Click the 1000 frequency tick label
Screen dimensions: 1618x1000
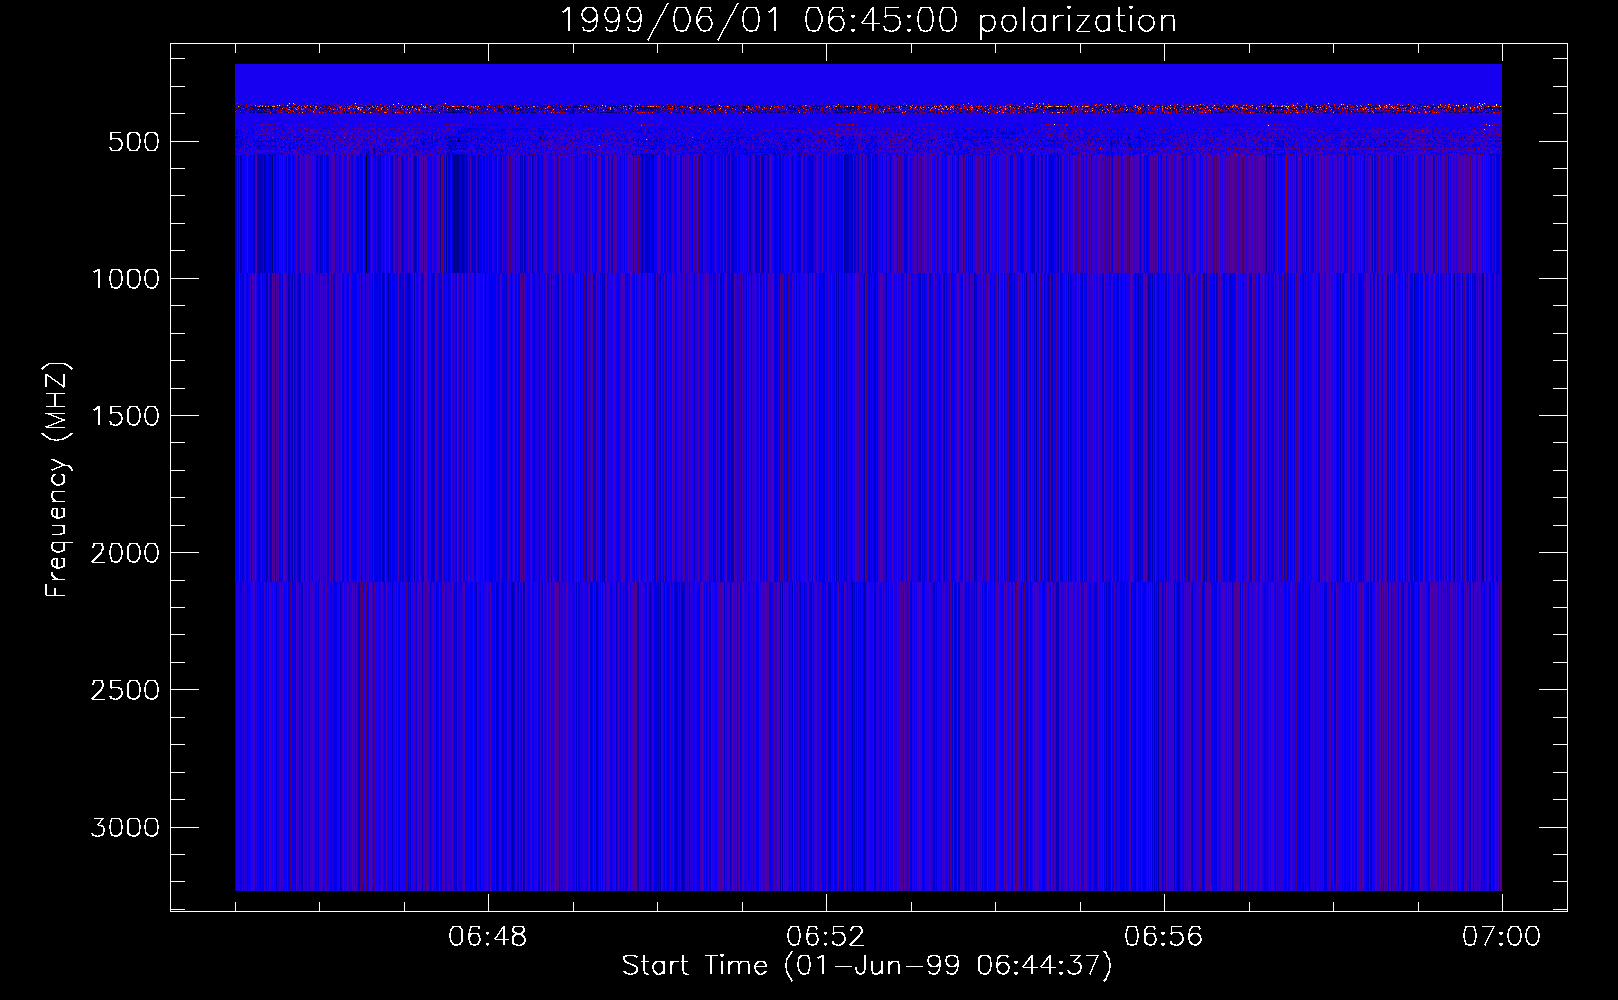coord(125,279)
